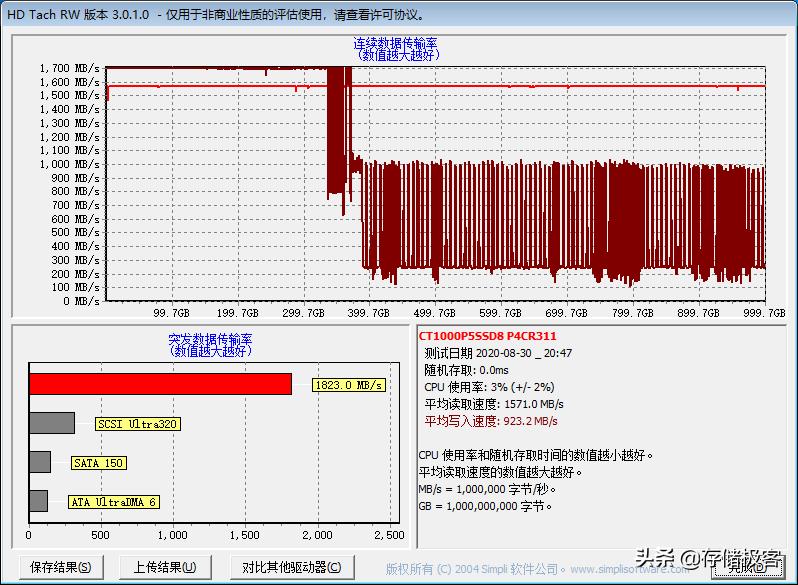Click the 上传结果(U) button

[x=165, y=567]
